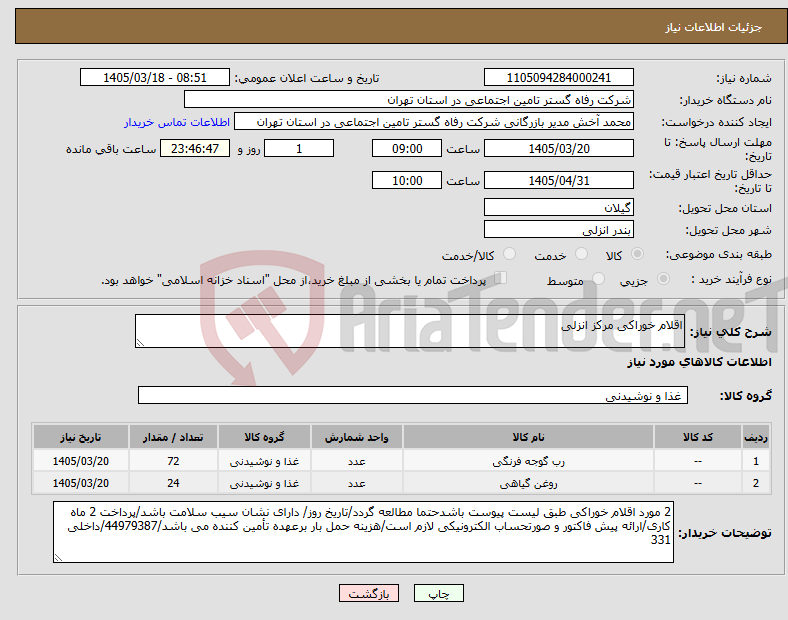Click the ایجاد کننده درخواست field
Viewport: 788px width, 620px height.
click(x=434, y=122)
